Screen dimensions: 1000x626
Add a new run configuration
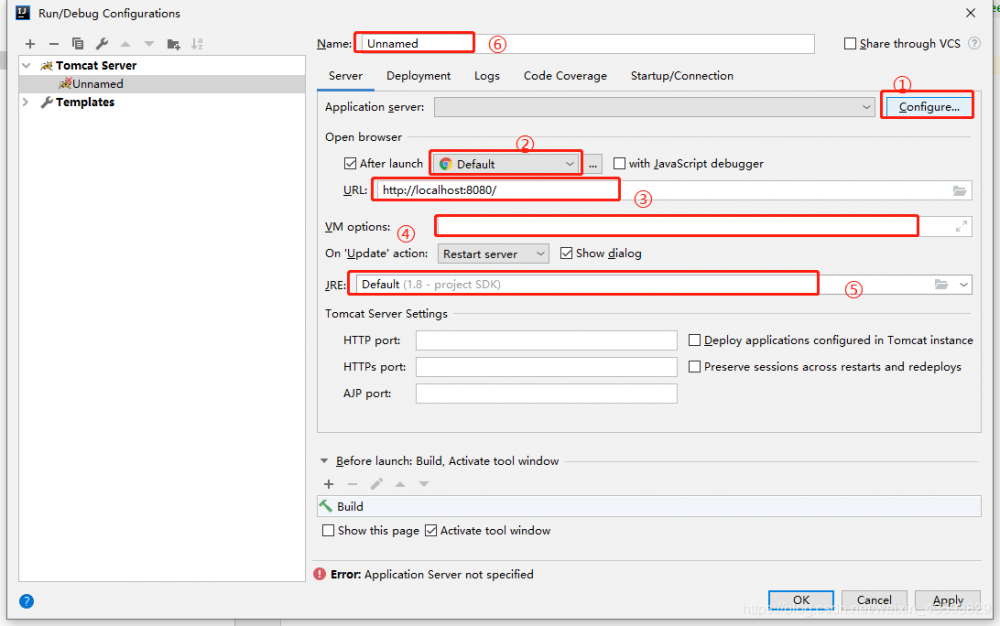coord(30,44)
